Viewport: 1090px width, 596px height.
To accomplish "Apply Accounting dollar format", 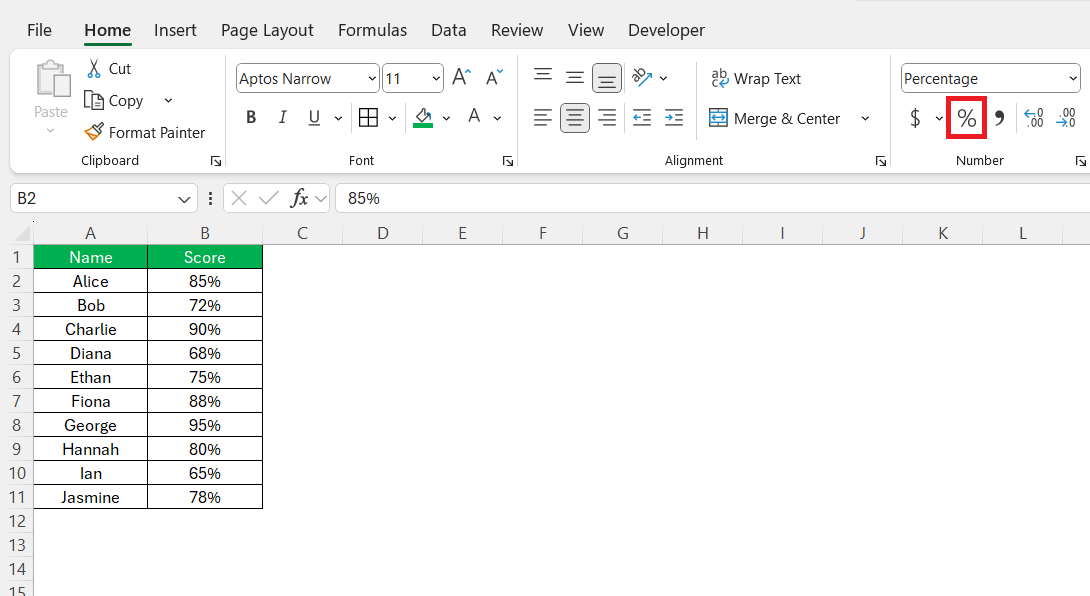I will (916, 118).
